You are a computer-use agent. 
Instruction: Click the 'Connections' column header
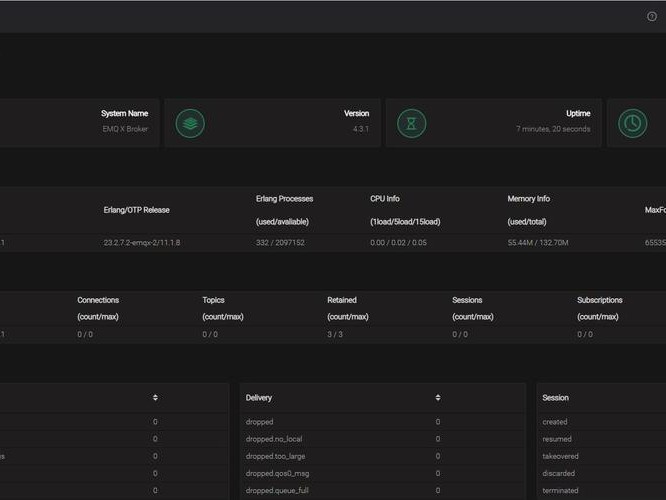[x=98, y=300]
